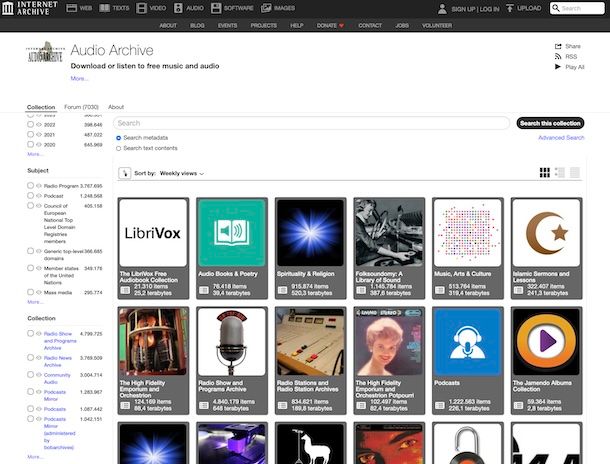This screenshot has width=610, height=464.
Task: Click the Donate heart icon
Action: pyautogui.click(x=341, y=26)
